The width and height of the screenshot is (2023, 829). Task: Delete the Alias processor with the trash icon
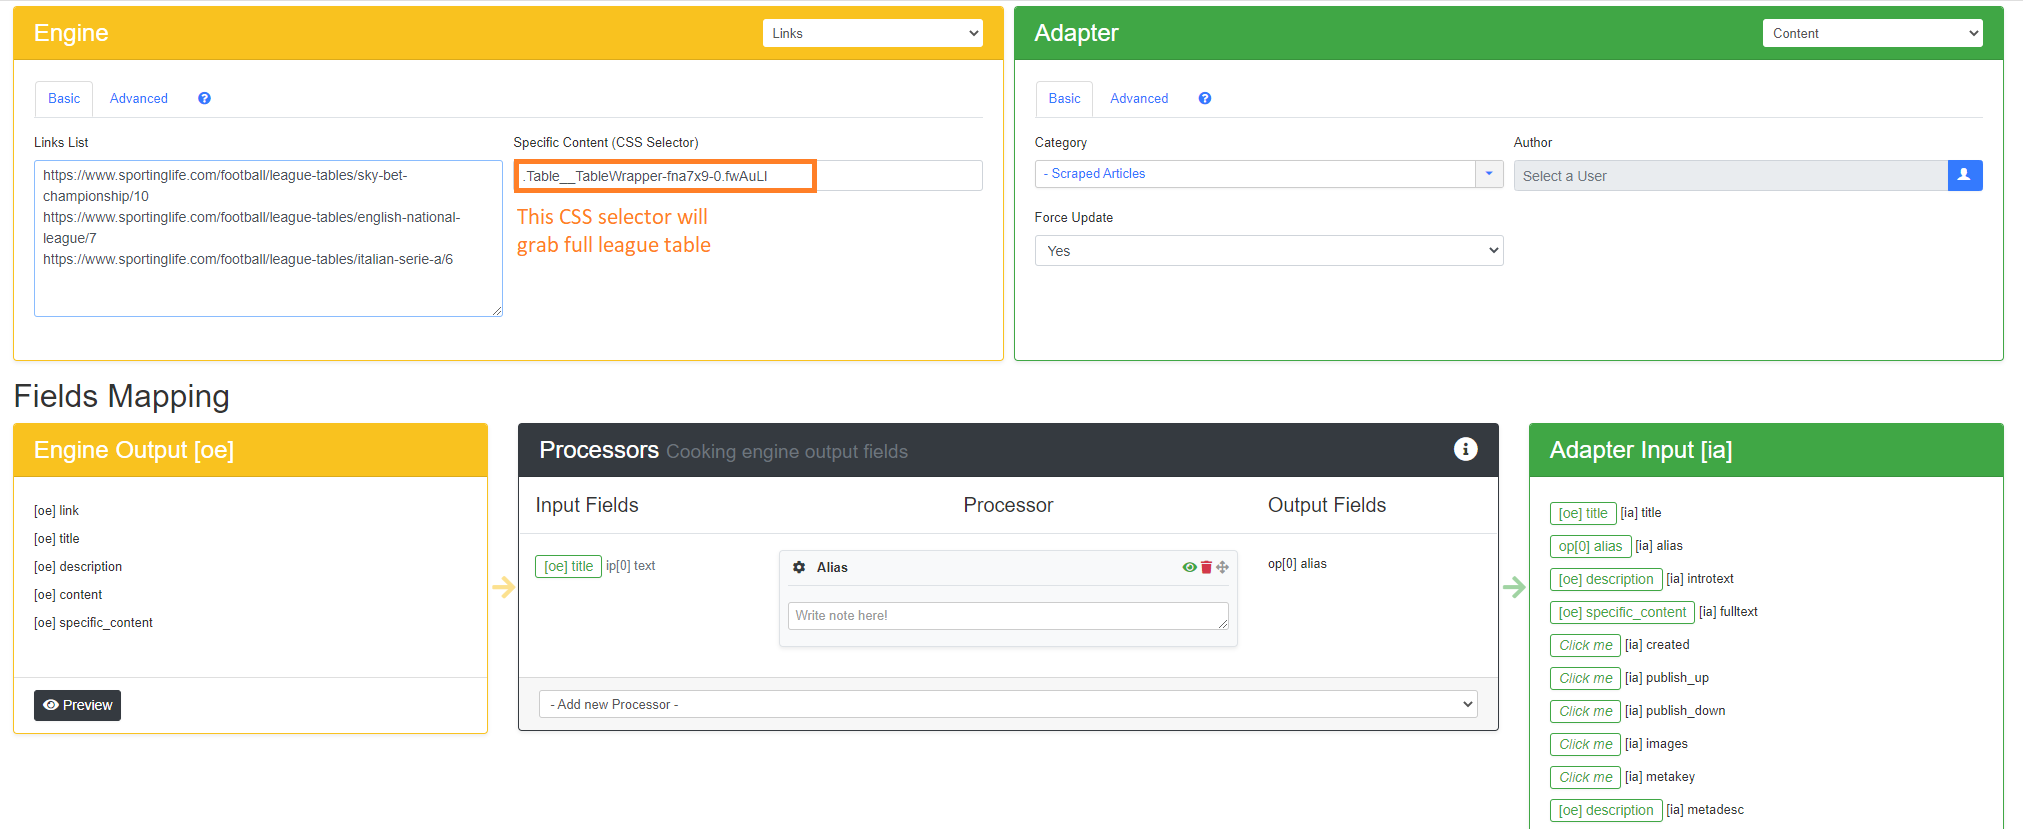point(1206,567)
